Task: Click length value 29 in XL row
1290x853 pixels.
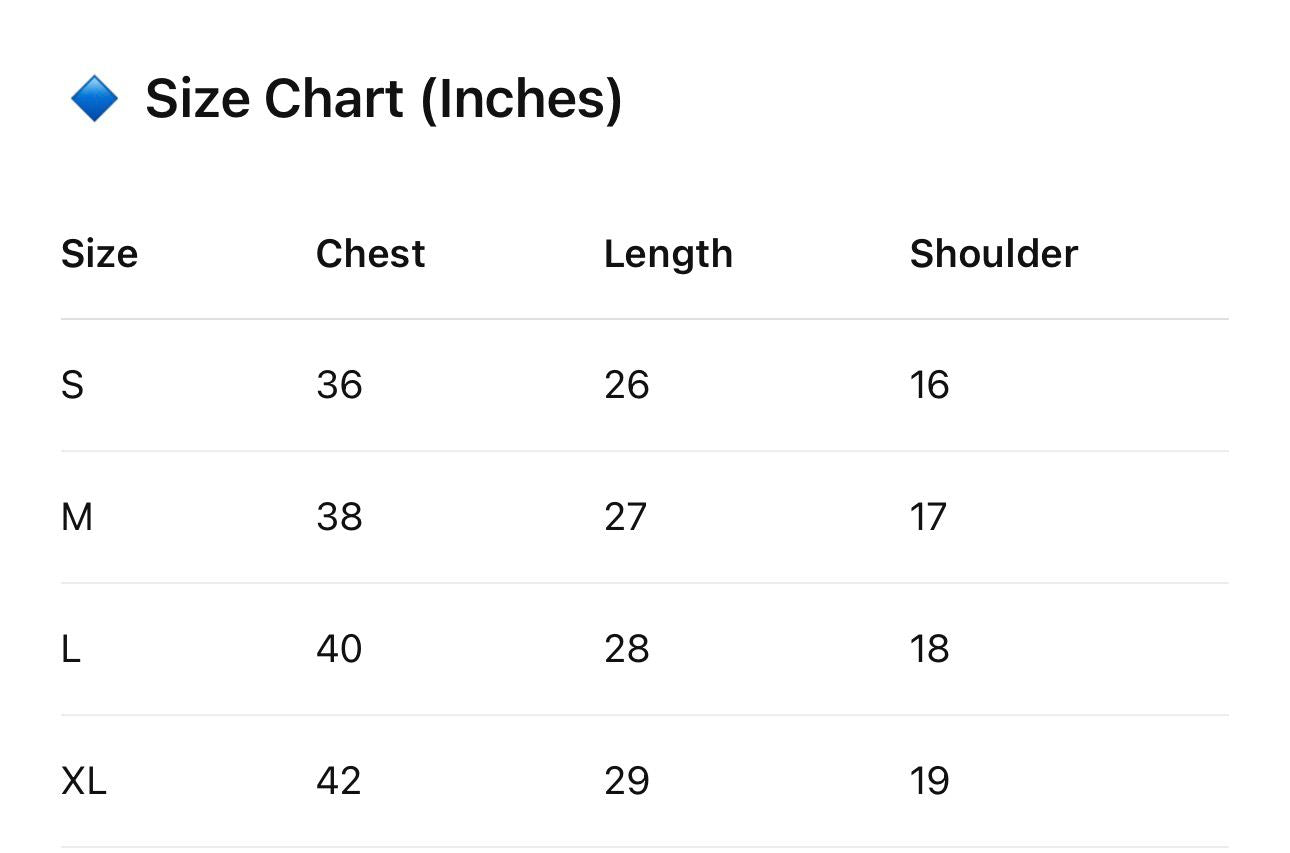Action: click(627, 781)
